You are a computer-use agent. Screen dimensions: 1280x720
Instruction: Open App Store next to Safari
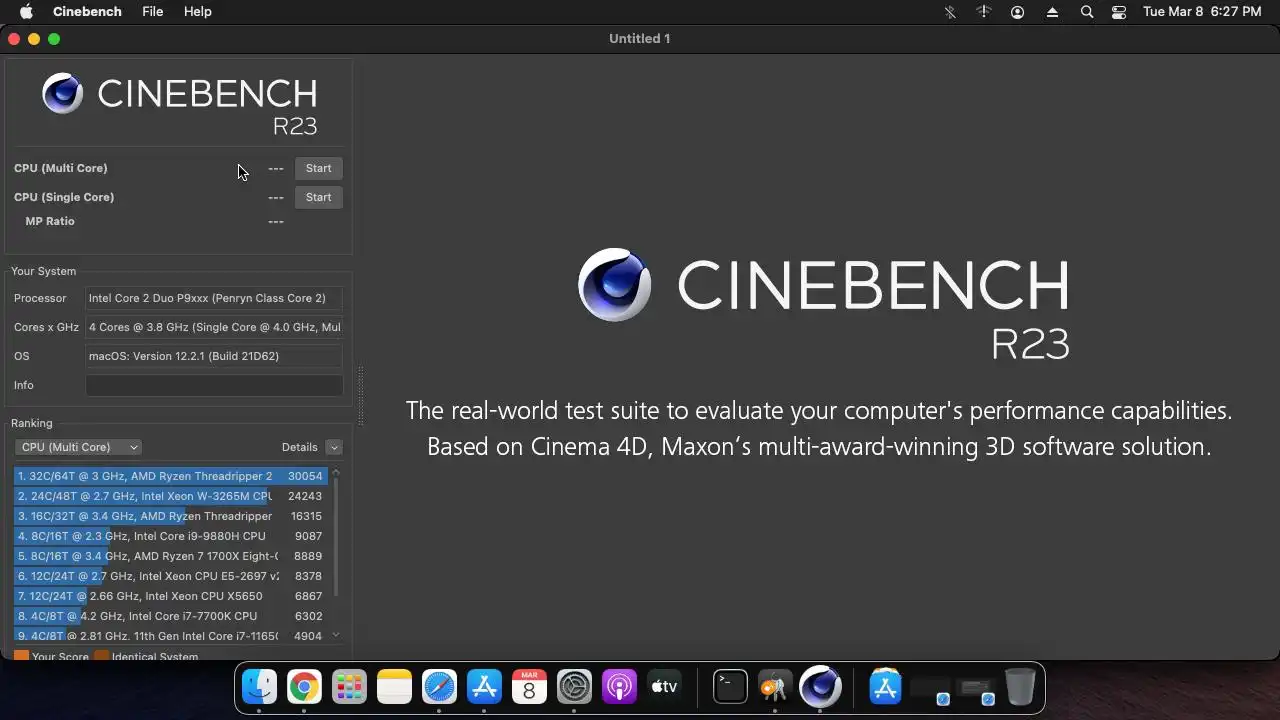pyautogui.click(x=484, y=687)
